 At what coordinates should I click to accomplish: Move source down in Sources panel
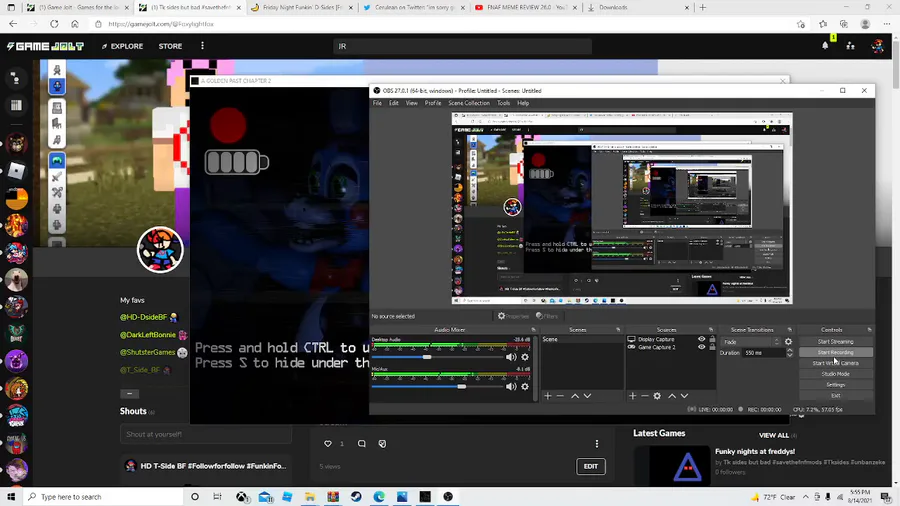click(684, 396)
